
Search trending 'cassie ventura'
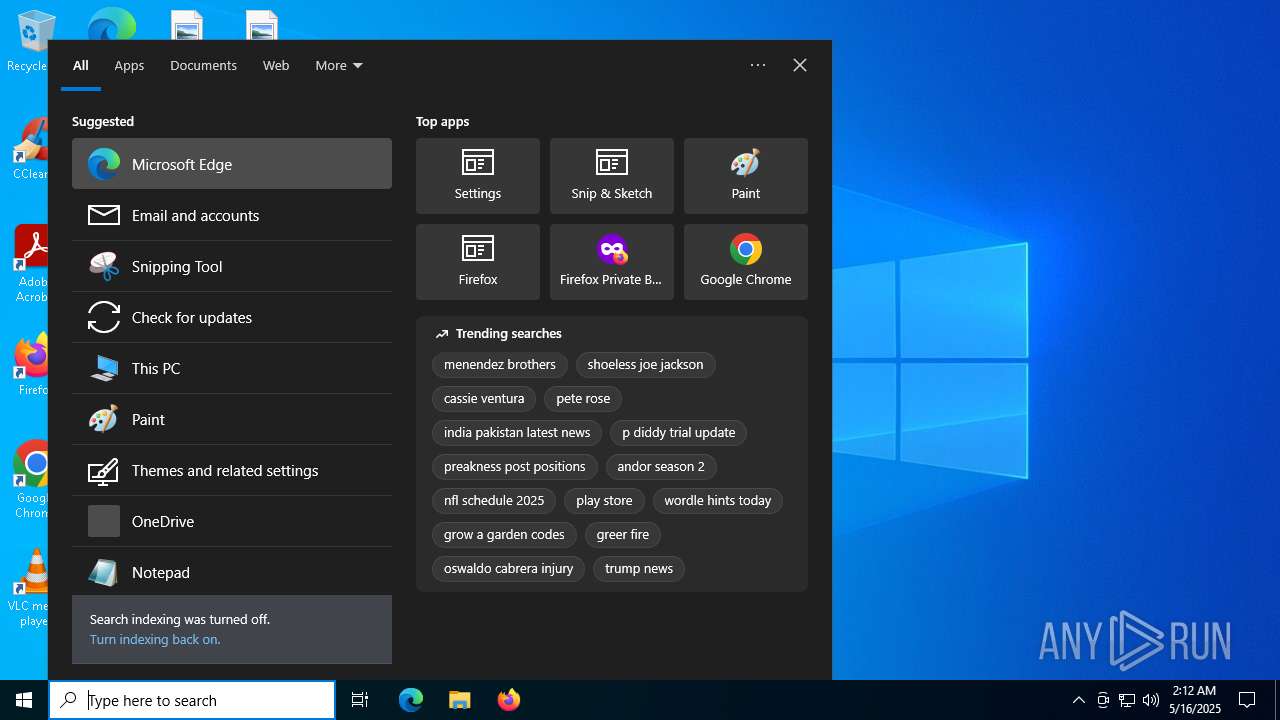pos(484,399)
